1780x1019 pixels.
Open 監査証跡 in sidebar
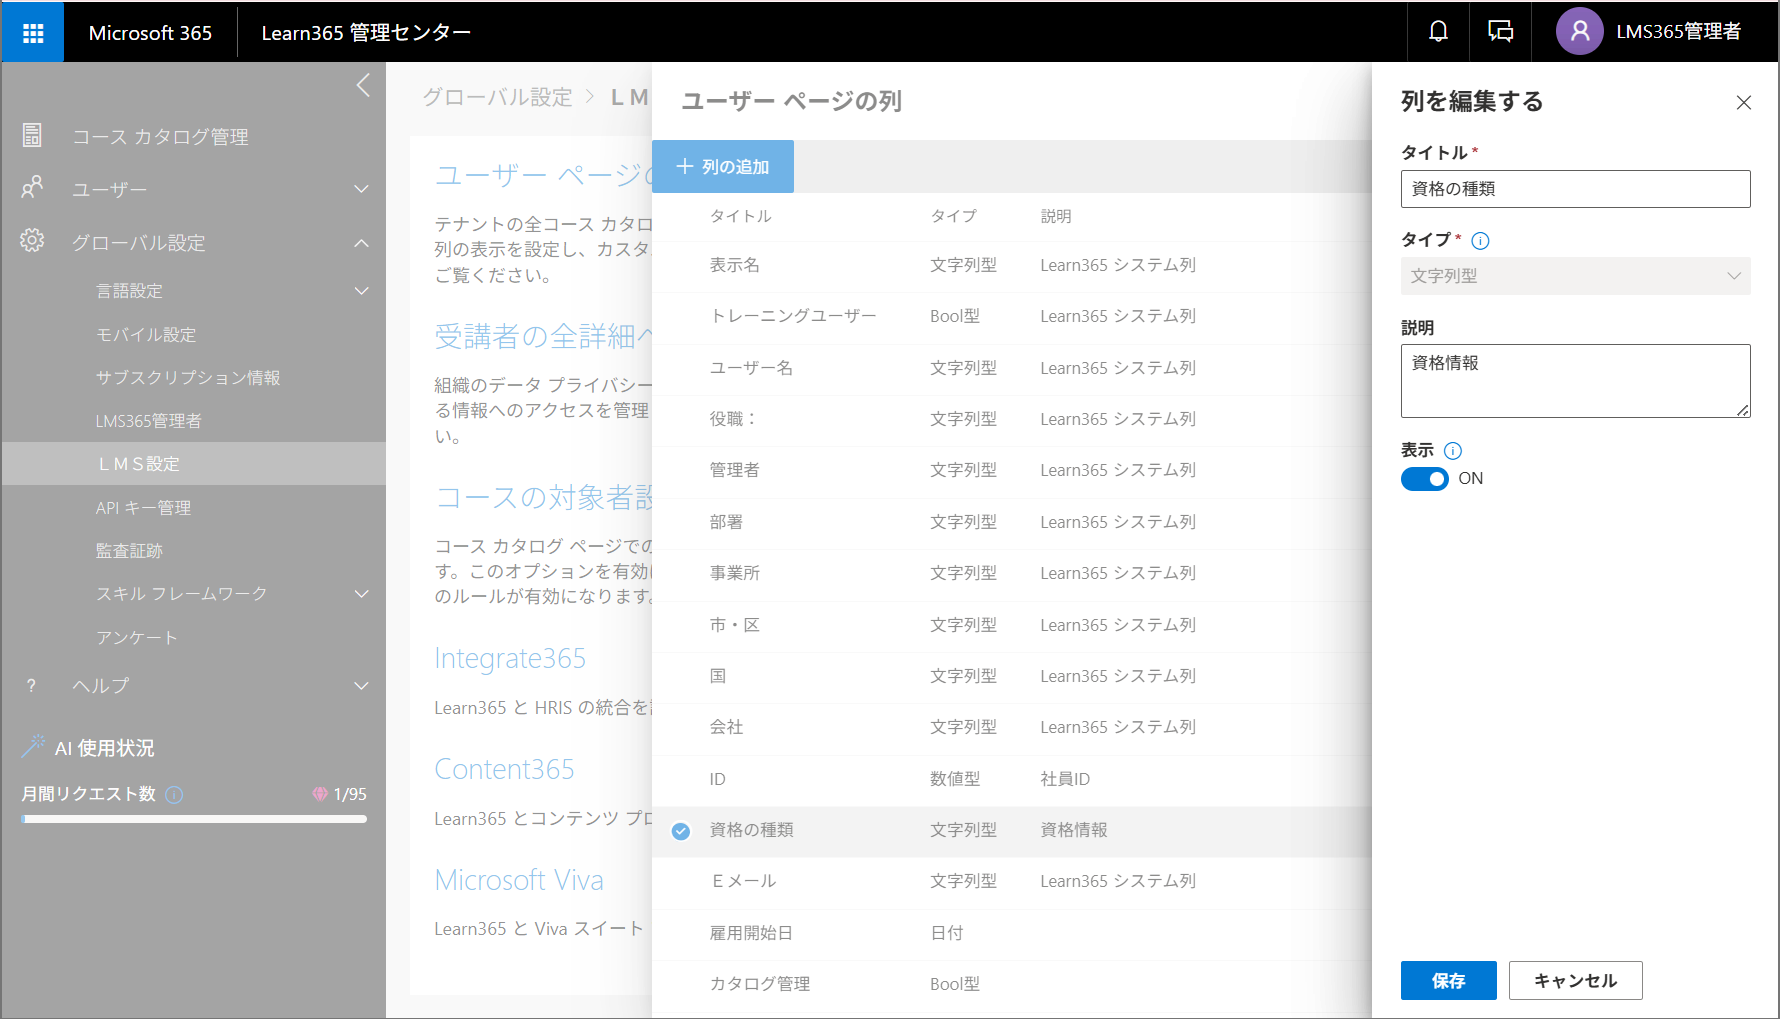129,551
